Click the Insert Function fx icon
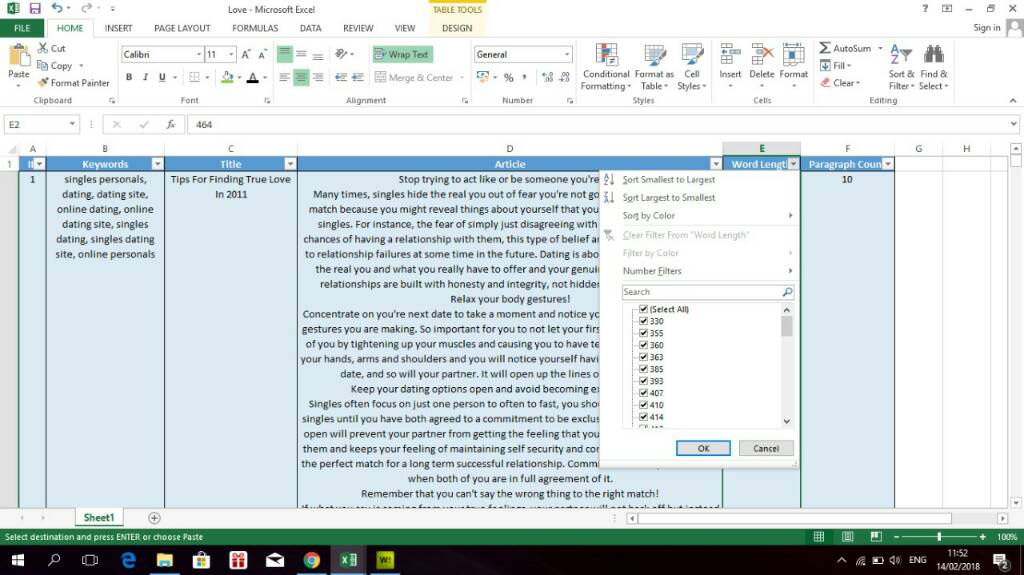The width and height of the screenshot is (1024, 575). click(x=170, y=124)
